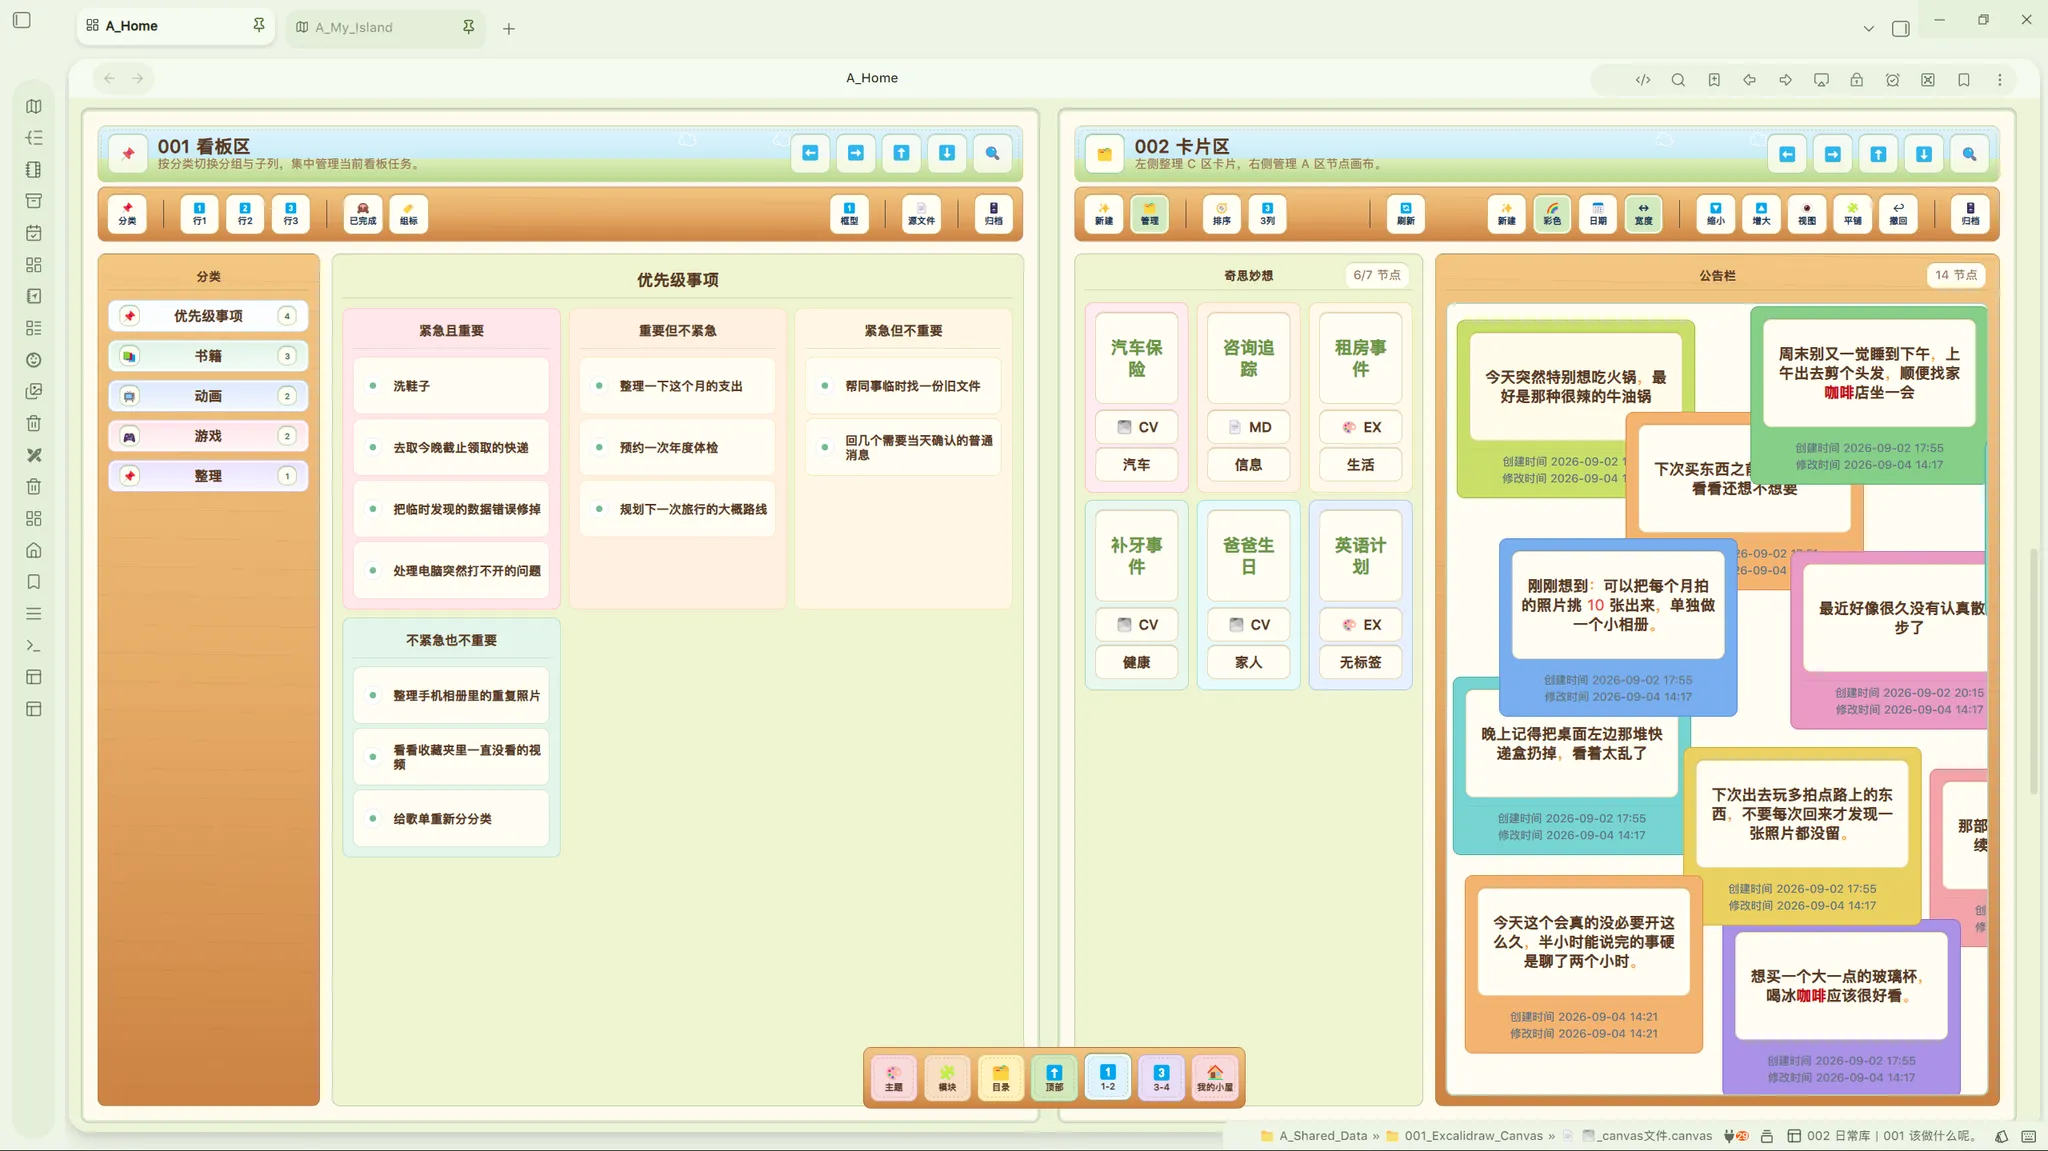Open a new tab with plus button

click(509, 28)
